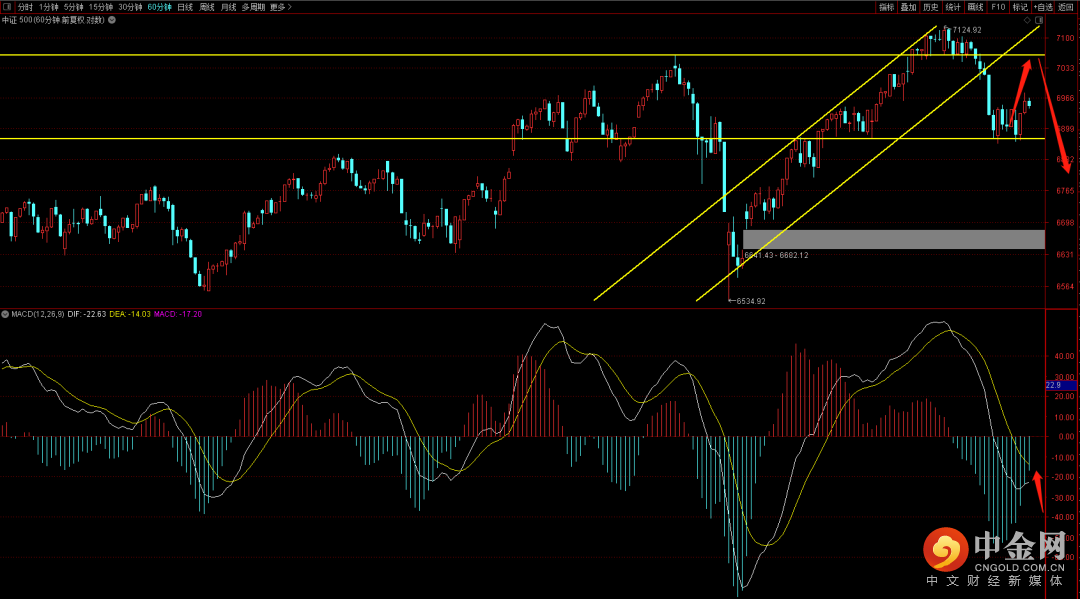
Task: Click the 40.00 MACD axis label
Action: 1064,357
